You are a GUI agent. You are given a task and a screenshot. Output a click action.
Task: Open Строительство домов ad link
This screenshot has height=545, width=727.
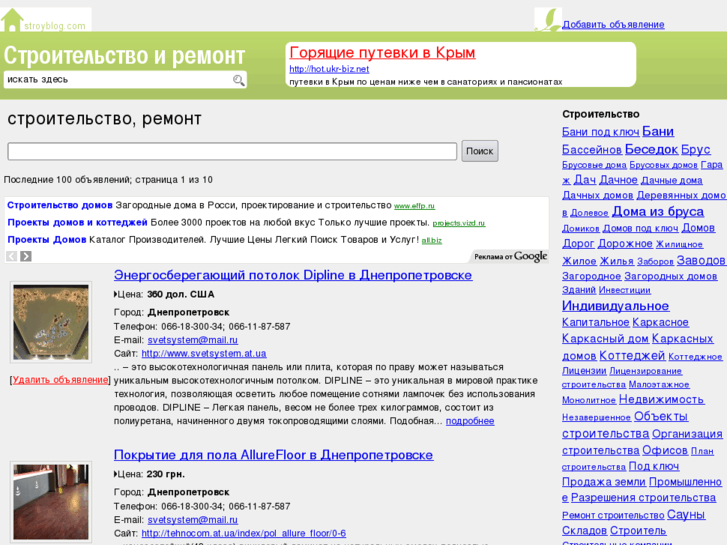(x=60, y=205)
